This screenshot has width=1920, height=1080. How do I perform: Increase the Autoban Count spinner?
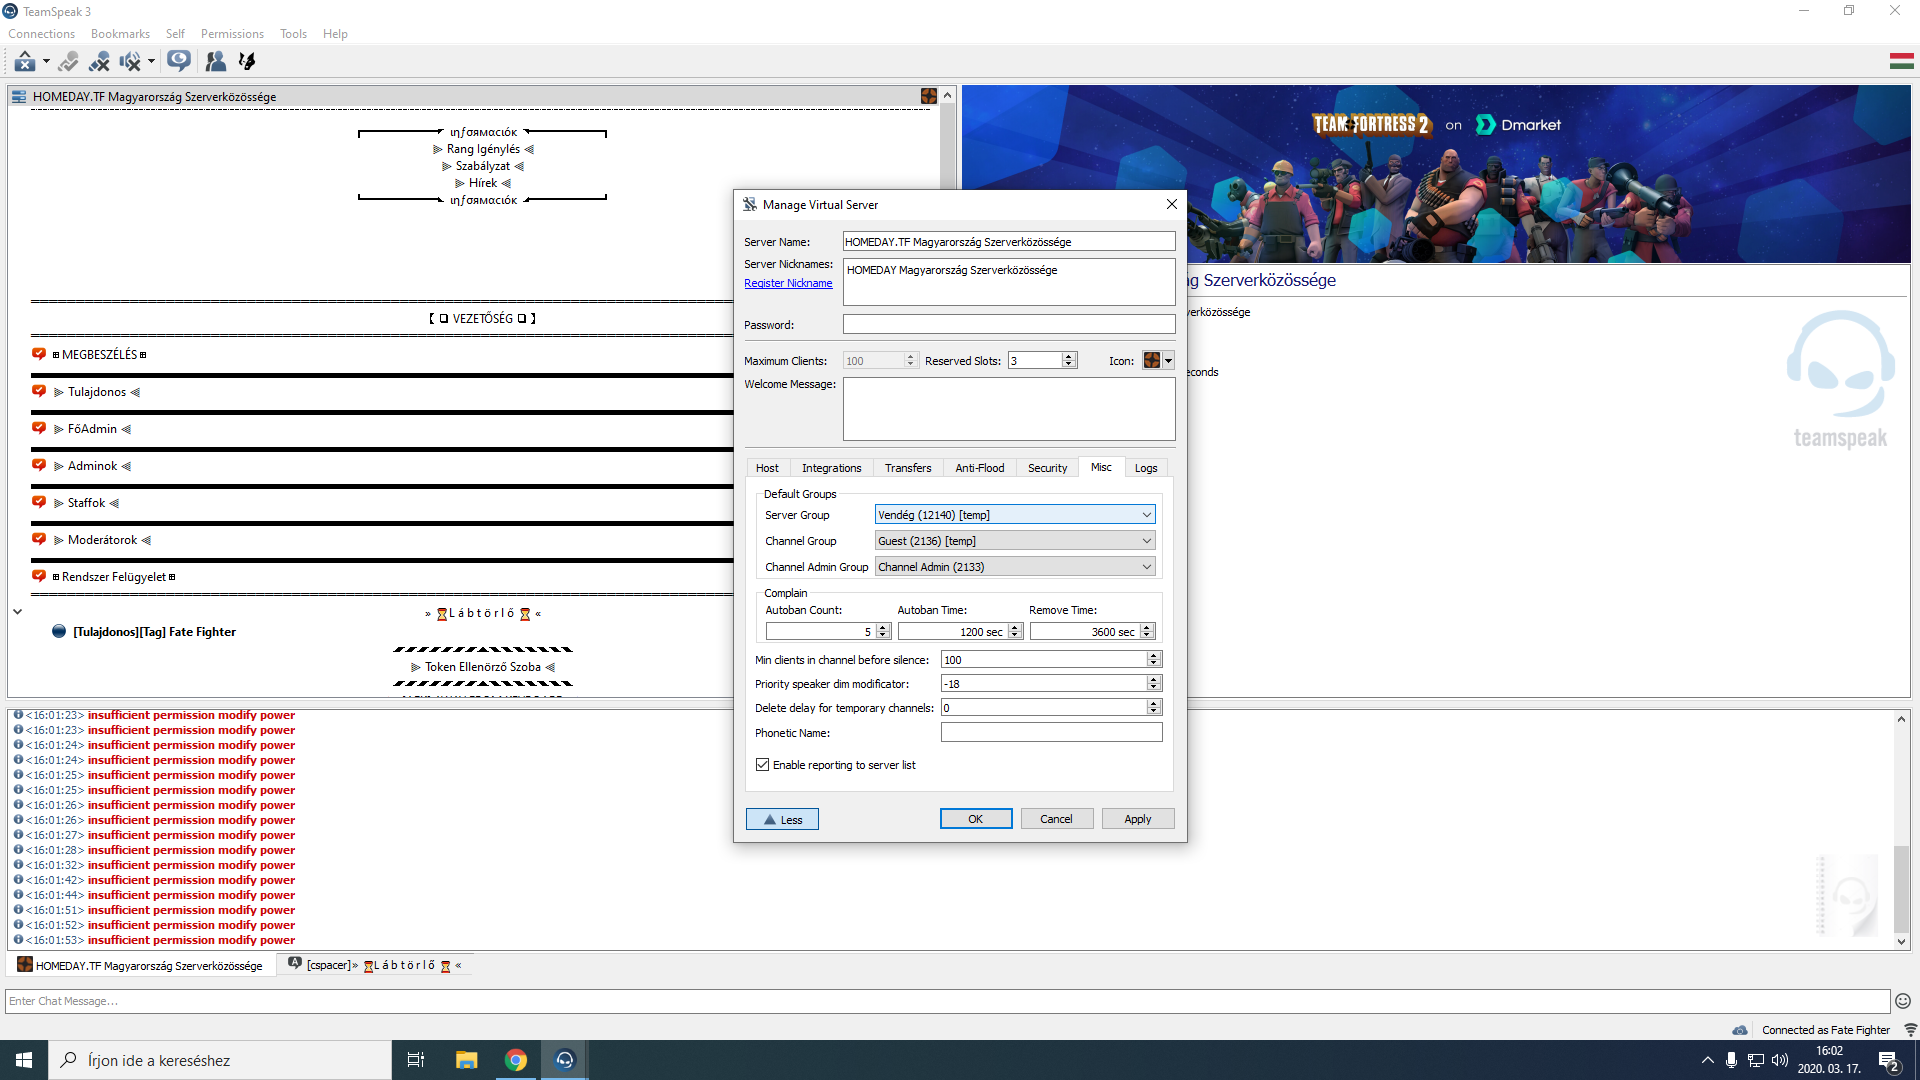click(883, 627)
